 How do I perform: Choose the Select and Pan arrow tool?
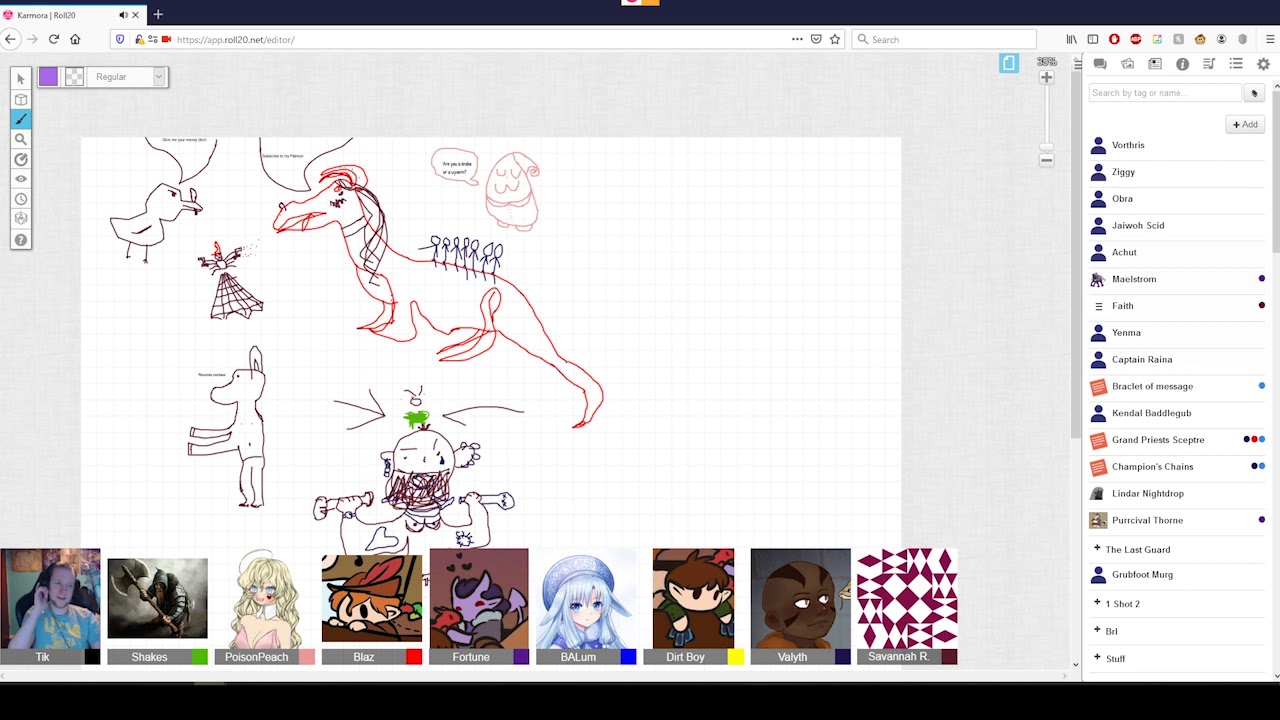(x=21, y=79)
